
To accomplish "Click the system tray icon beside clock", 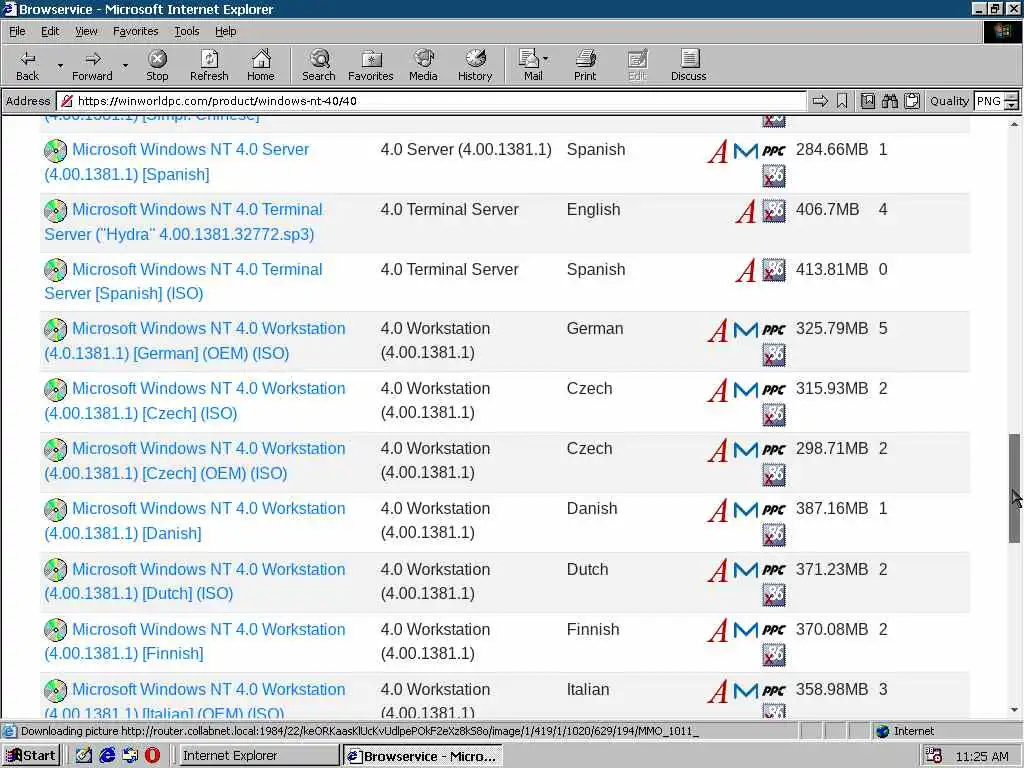I will pyautogui.click(x=934, y=756).
